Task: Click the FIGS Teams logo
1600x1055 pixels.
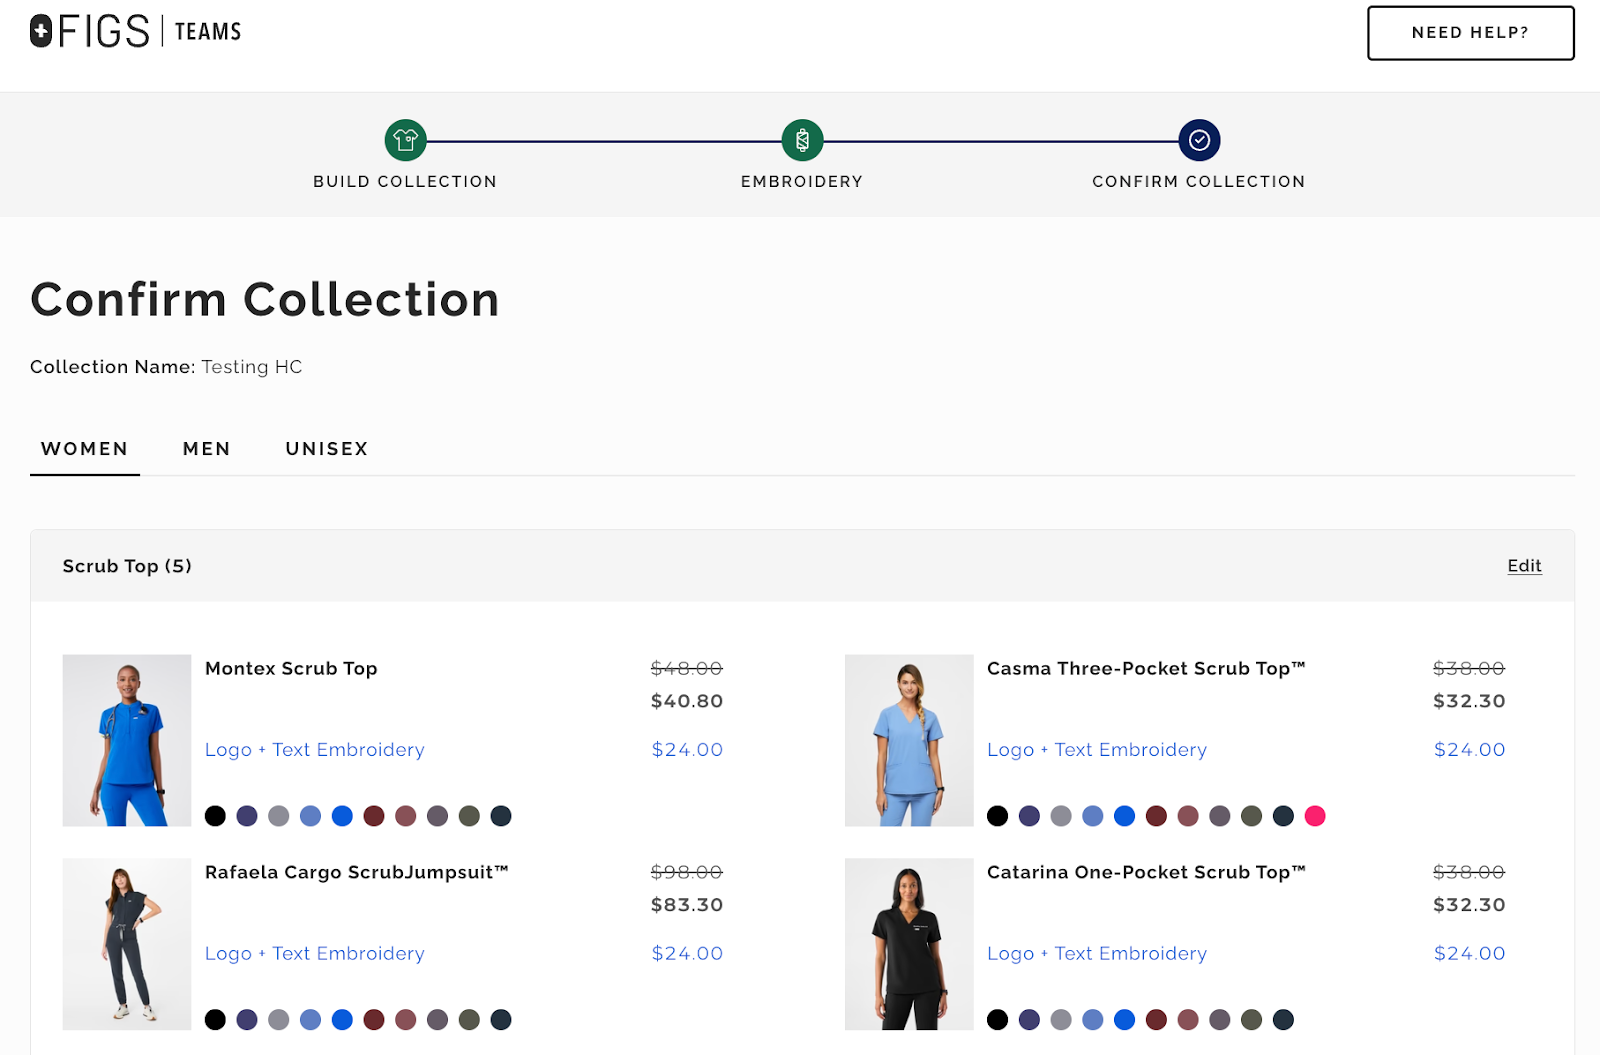Action: (x=136, y=32)
